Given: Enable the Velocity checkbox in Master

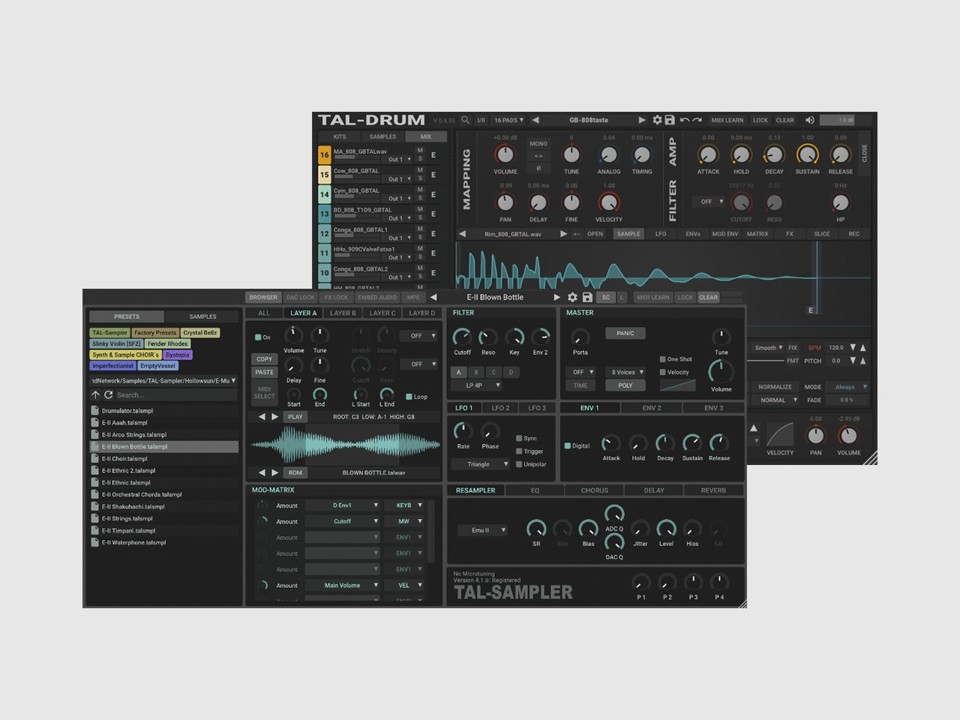Looking at the screenshot, I should point(662,372).
